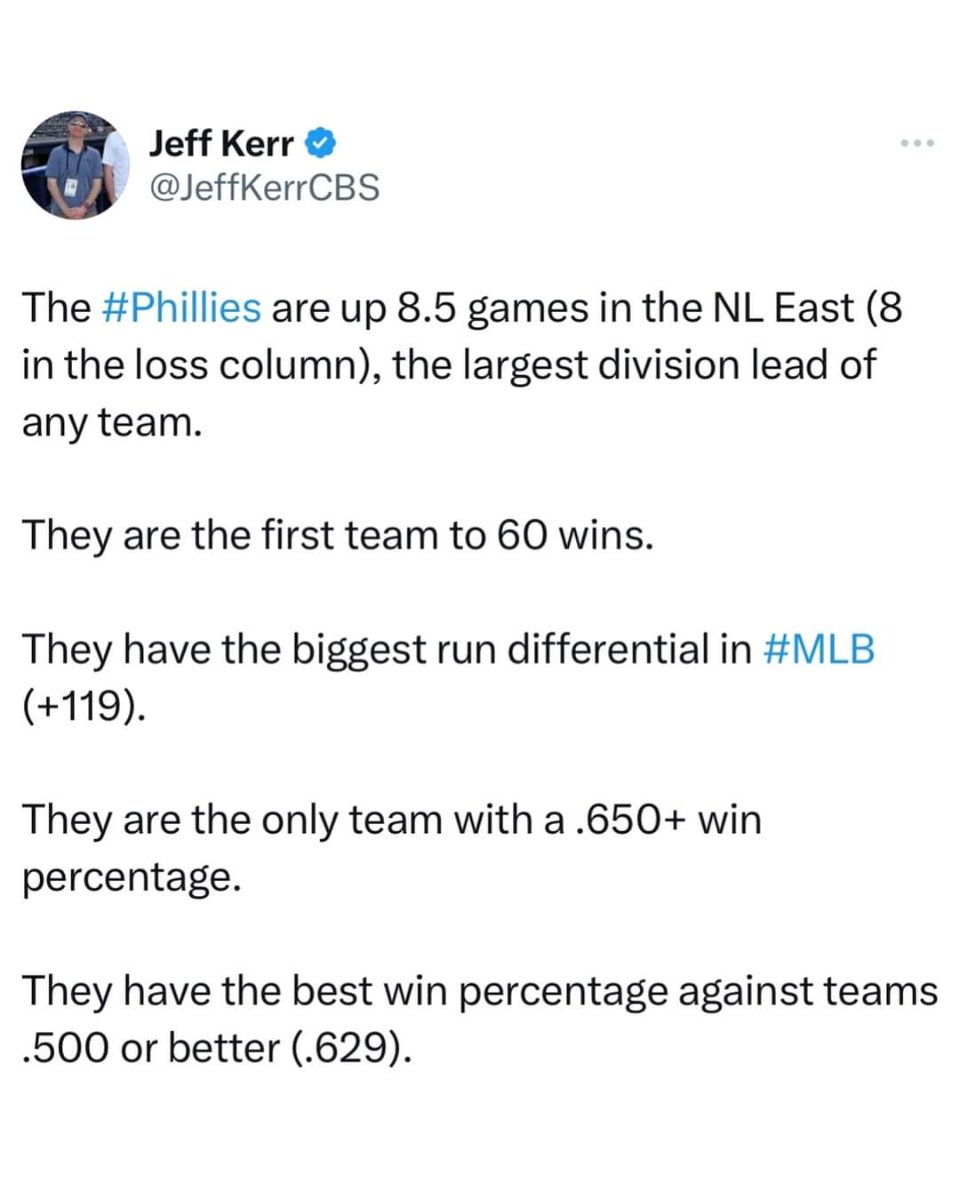Click the "largest division lead" phrase
Viewport: 960px width, 1200px height.
(x=640, y=365)
